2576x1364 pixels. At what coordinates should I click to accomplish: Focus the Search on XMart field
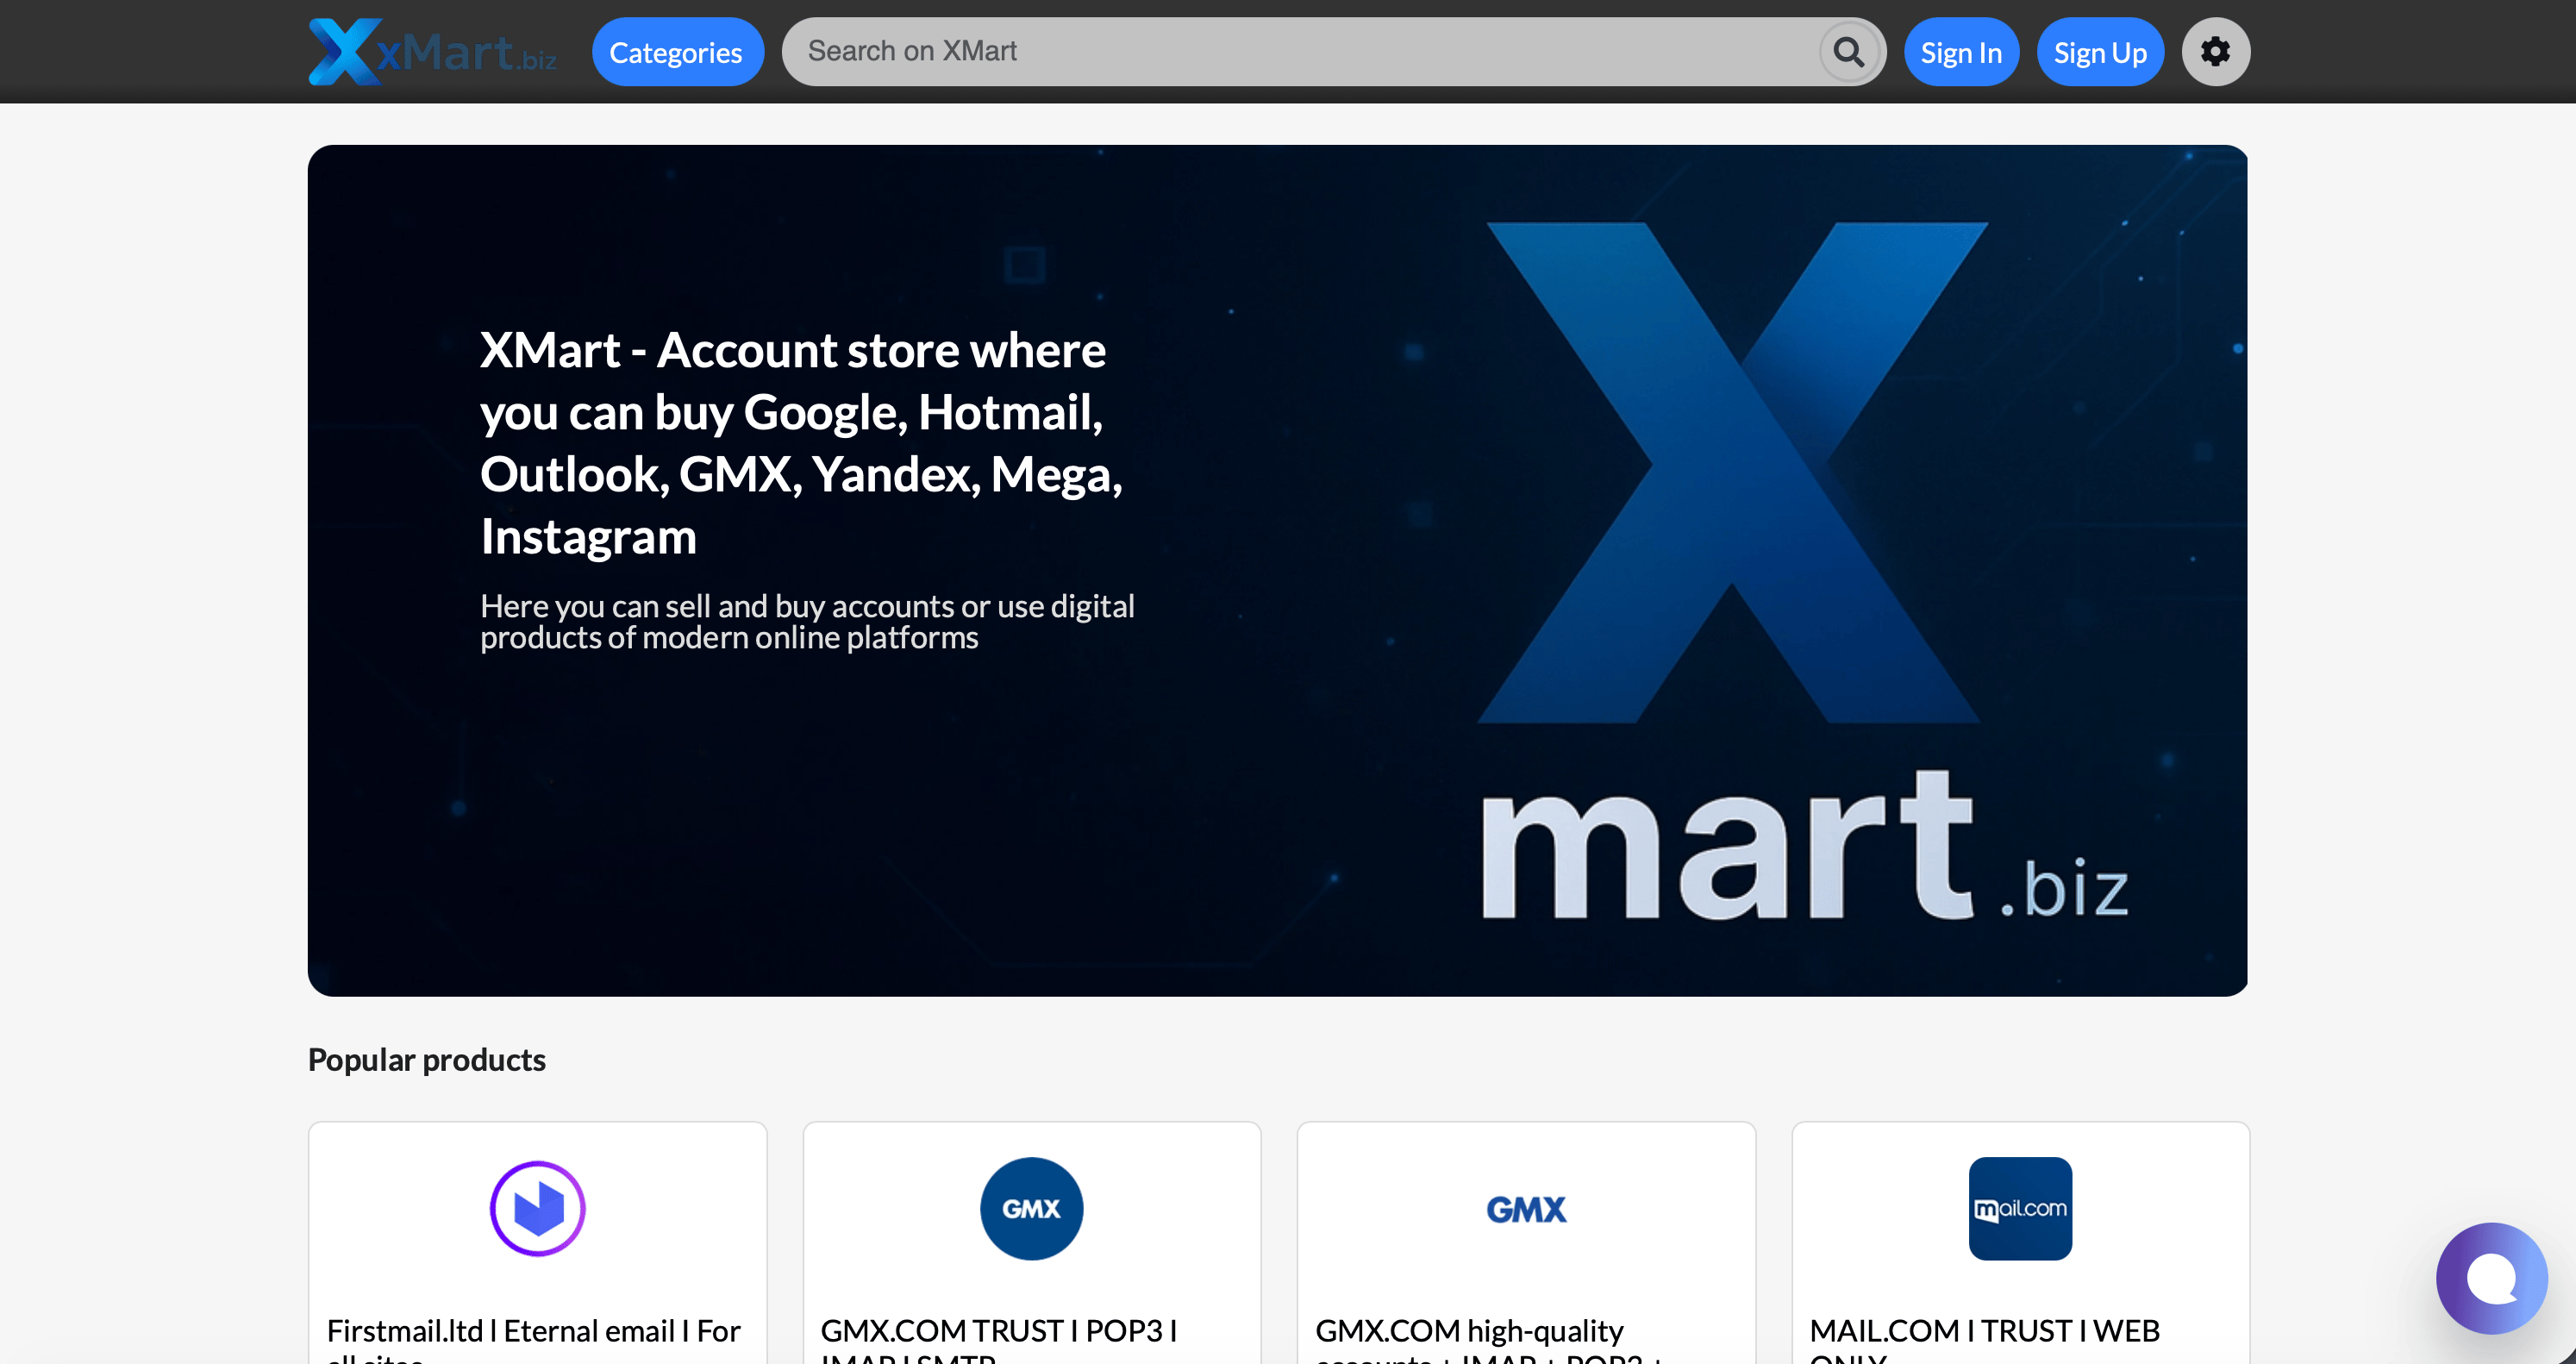(x=1300, y=52)
